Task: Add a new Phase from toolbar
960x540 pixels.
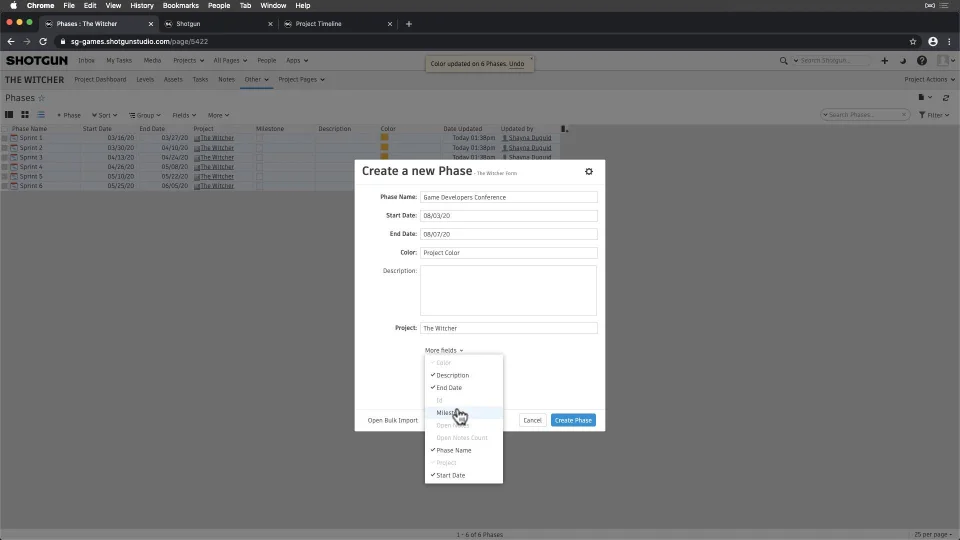Action: pos(69,115)
